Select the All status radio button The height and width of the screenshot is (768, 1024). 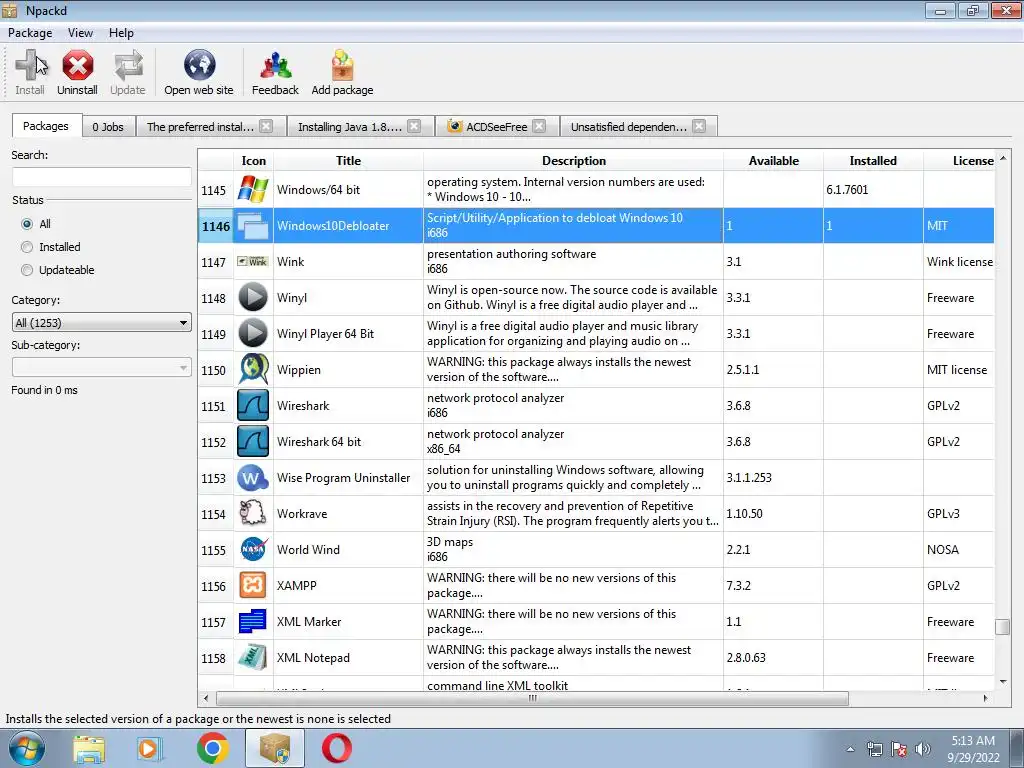click(x=27, y=224)
